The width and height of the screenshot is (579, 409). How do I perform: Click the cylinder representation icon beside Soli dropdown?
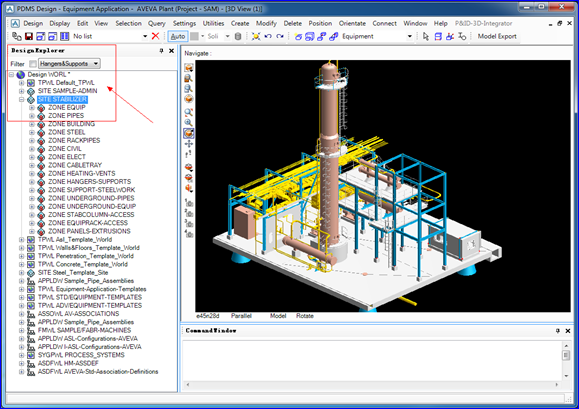pos(238,36)
